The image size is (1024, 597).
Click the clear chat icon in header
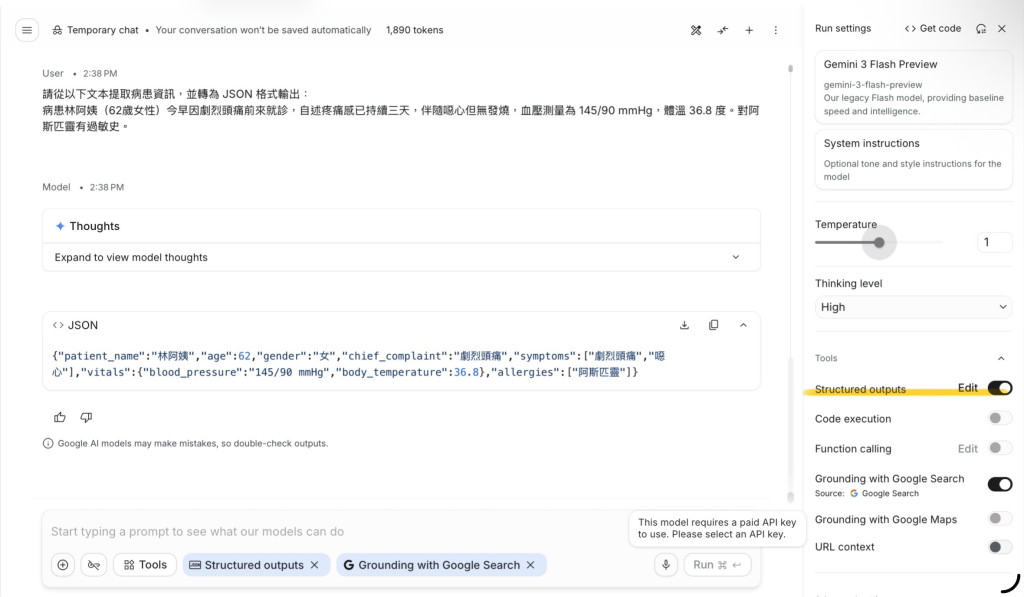(696, 30)
